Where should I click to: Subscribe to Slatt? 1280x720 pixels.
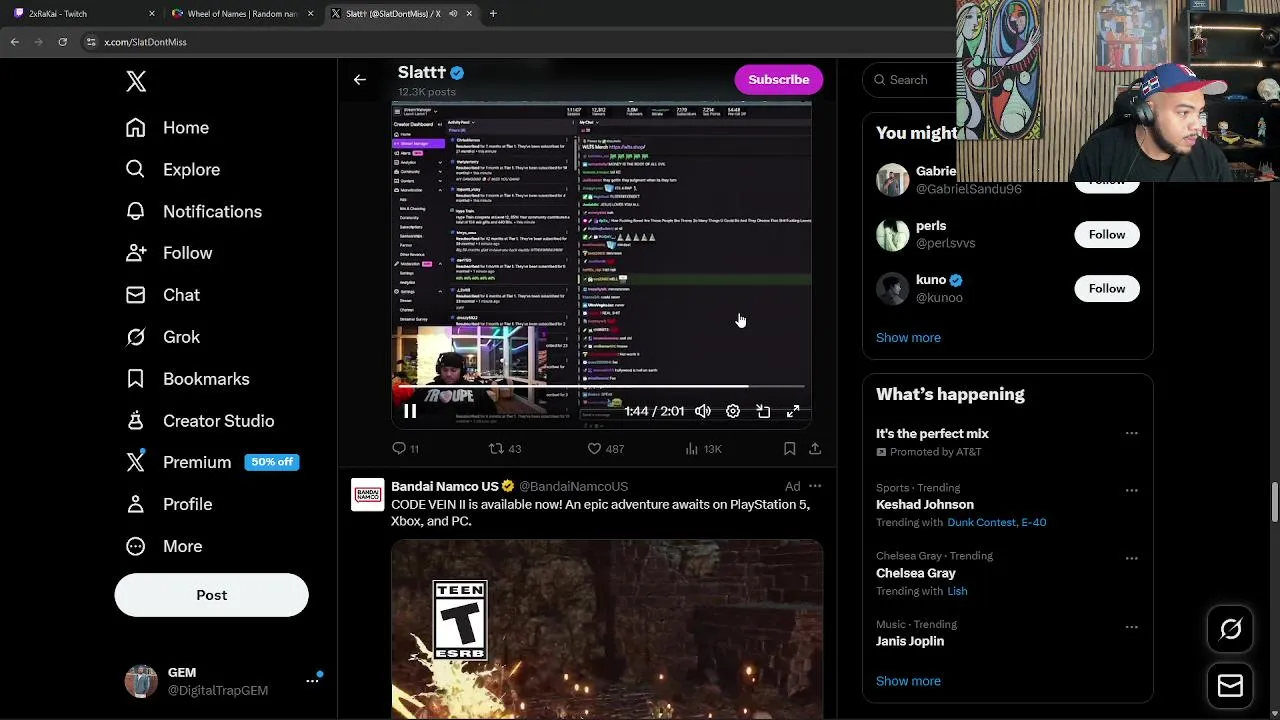(x=778, y=80)
